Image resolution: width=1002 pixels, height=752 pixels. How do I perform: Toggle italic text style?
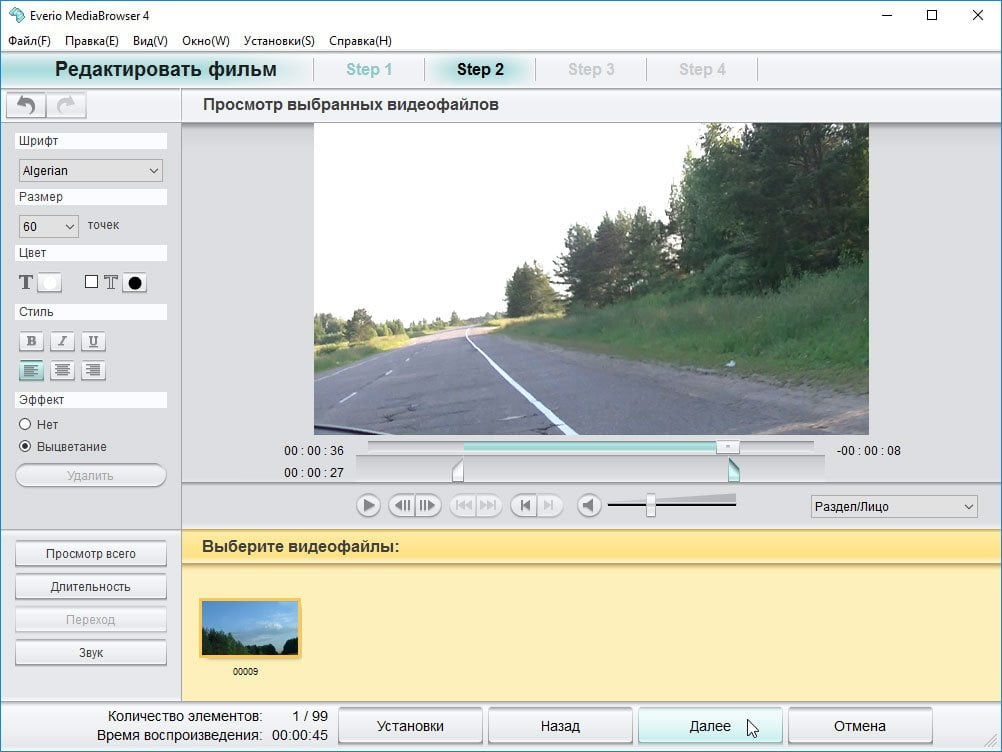click(62, 341)
